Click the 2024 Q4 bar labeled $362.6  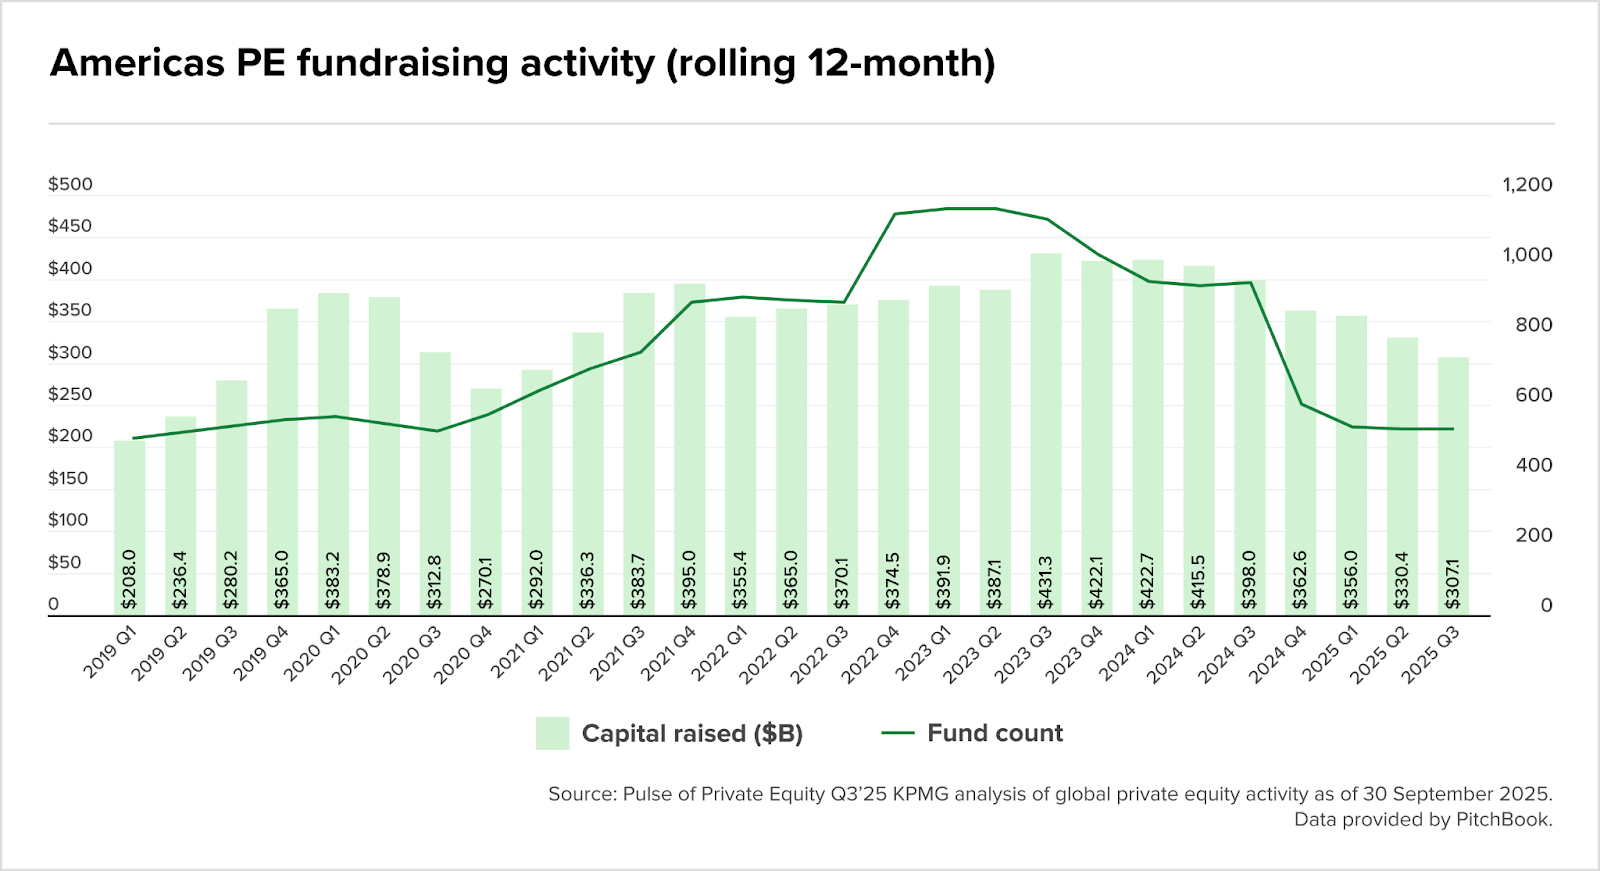click(1300, 460)
